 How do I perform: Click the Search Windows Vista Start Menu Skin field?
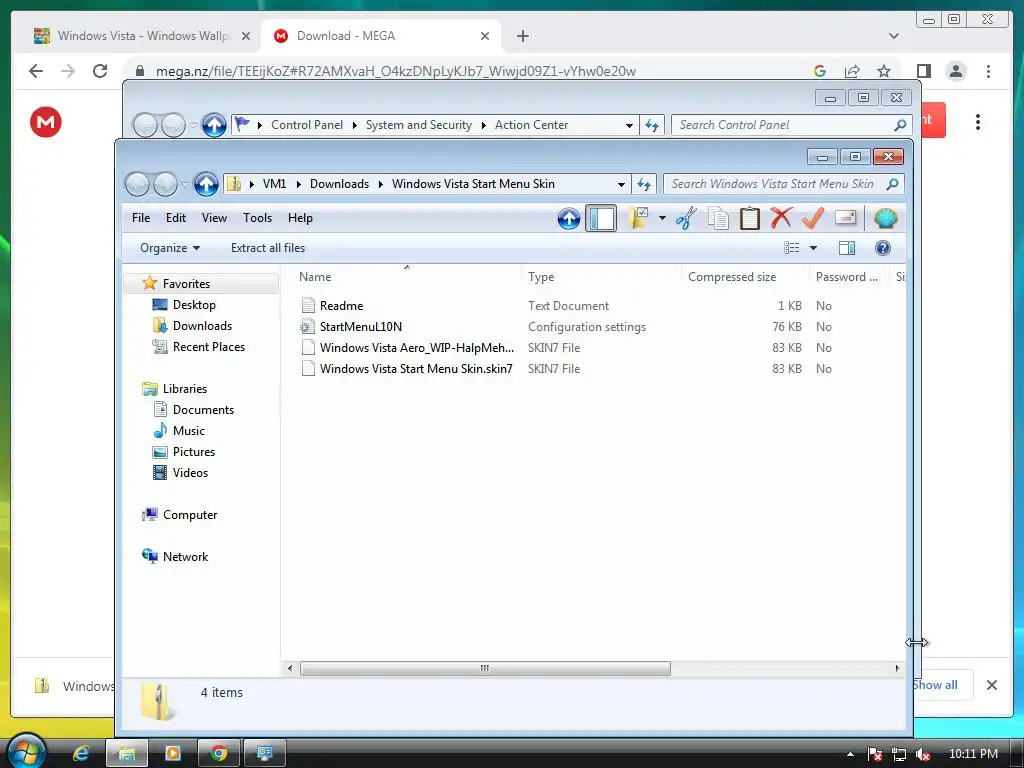click(784, 184)
